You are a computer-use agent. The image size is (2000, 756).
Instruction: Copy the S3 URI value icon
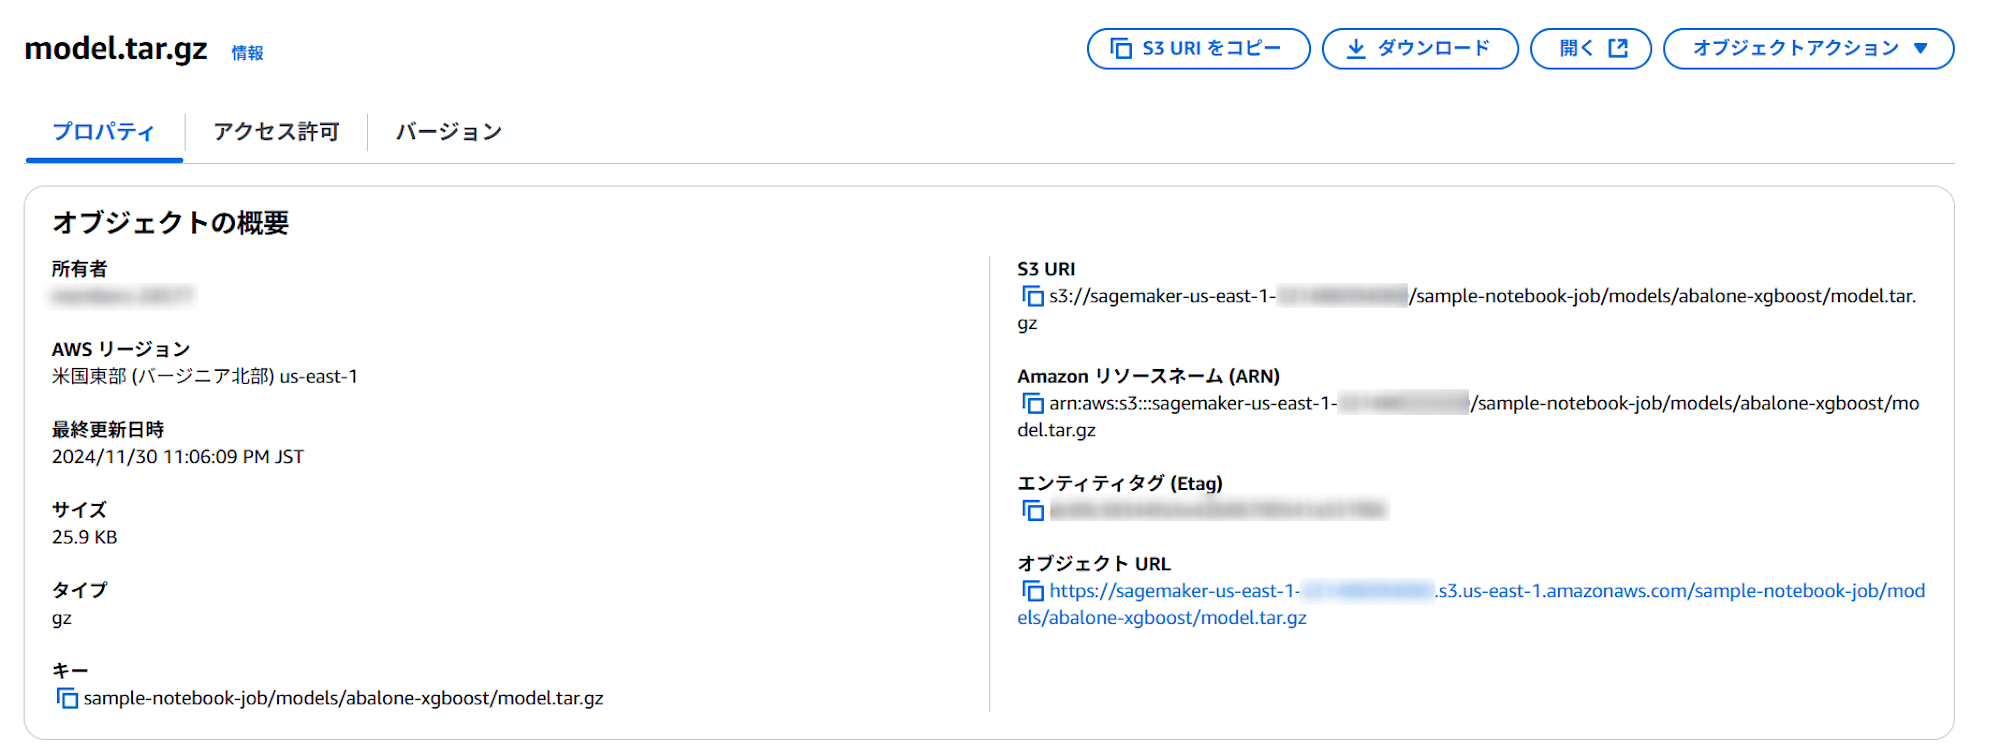point(1032,296)
